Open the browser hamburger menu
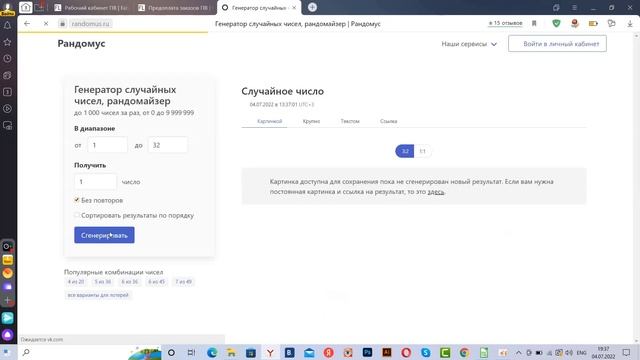The height and width of the screenshot is (360, 640). [x=574, y=7]
